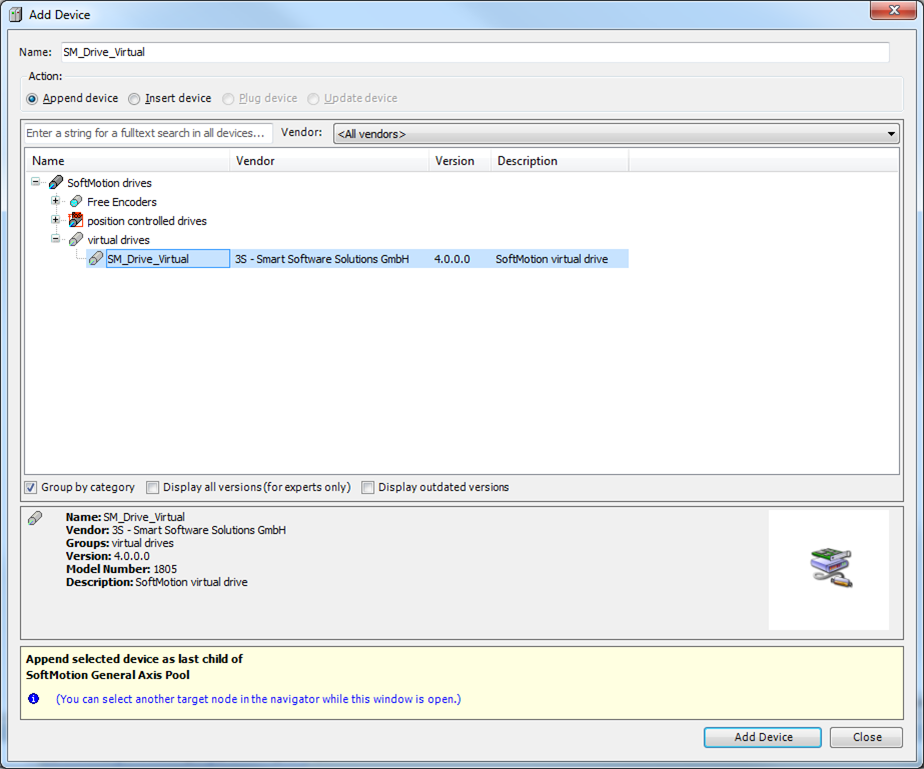924x769 pixels.
Task: Click the fulltext device search field
Action: tap(148, 133)
